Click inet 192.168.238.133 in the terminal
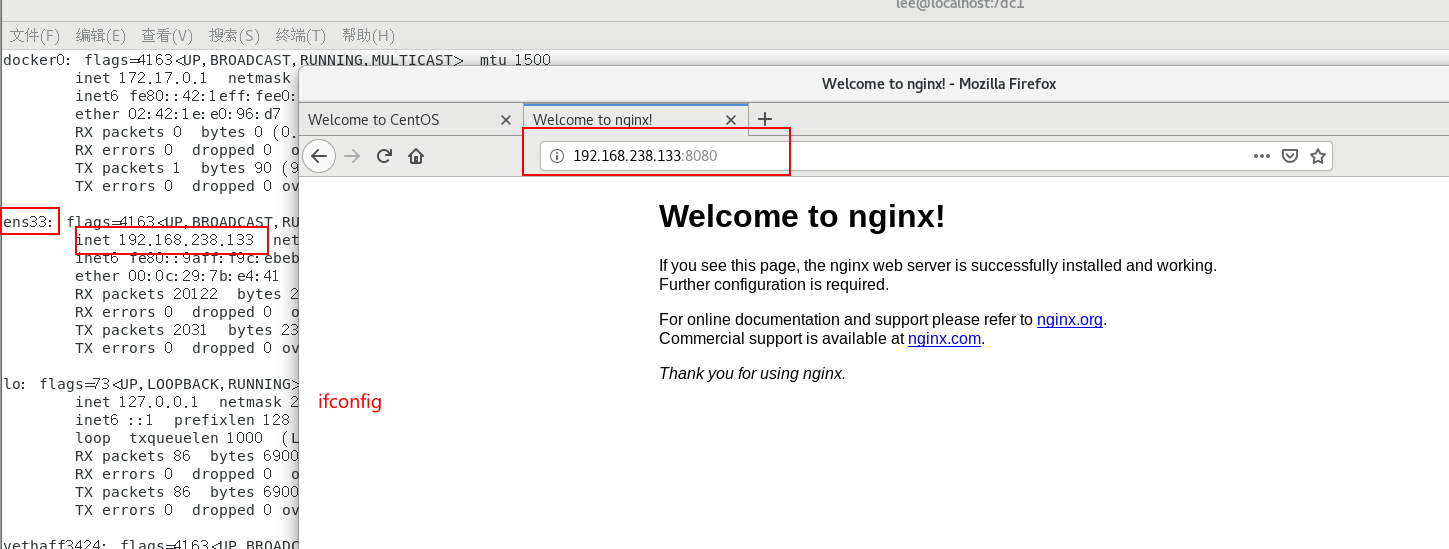Screen dimensions: 1449x549 coord(164,240)
